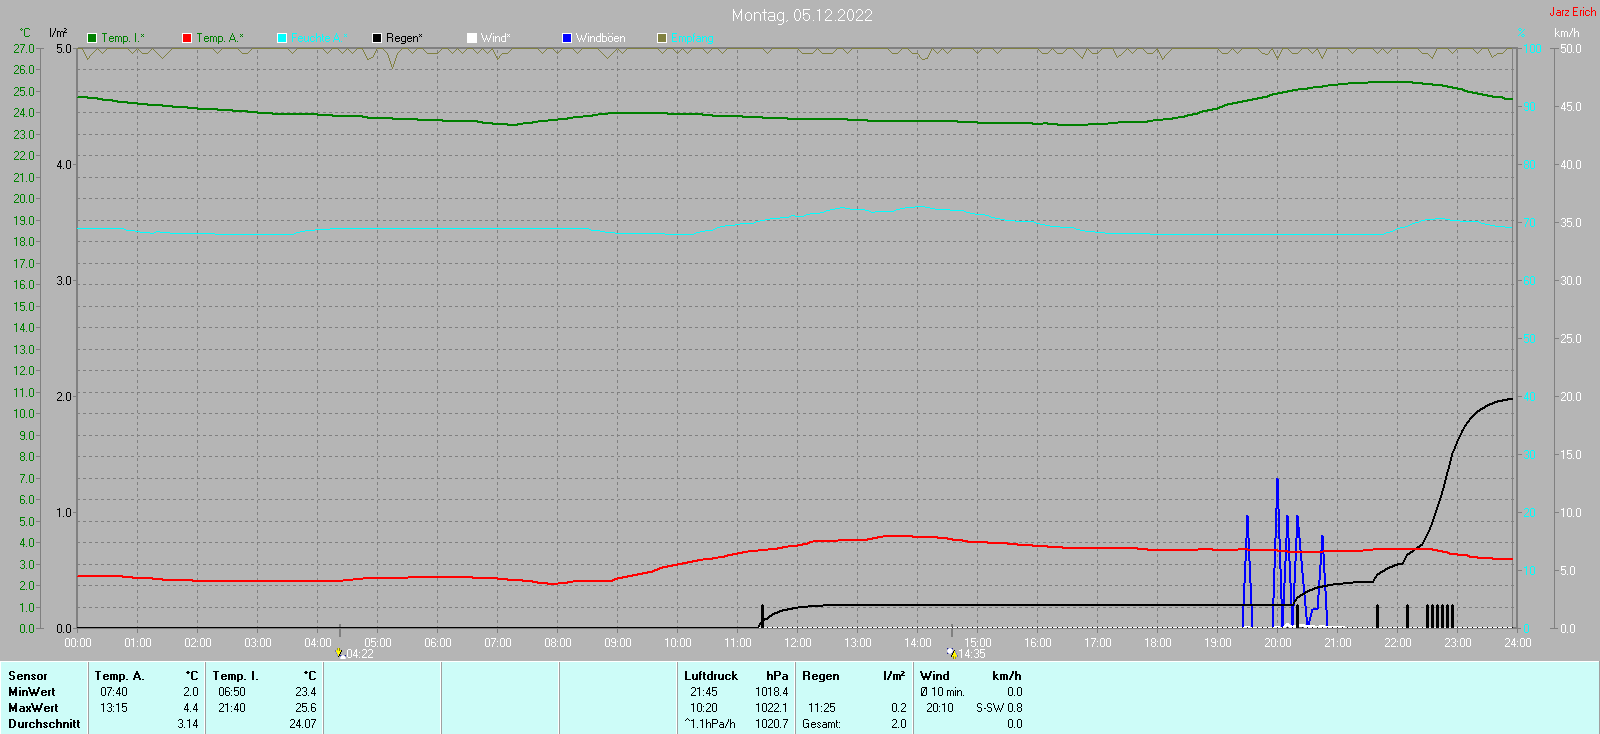Click the green Temp. I. legend swatch
Viewport: 1600px width, 734px height.
click(92, 38)
